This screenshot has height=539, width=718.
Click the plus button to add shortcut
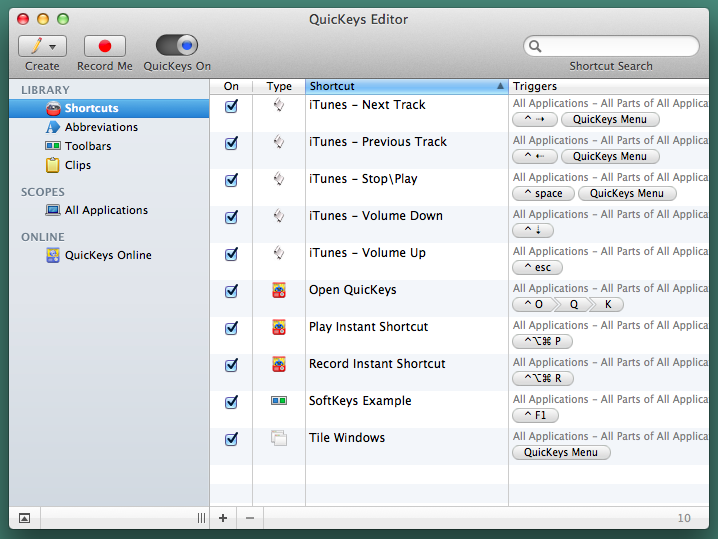tap(223, 518)
